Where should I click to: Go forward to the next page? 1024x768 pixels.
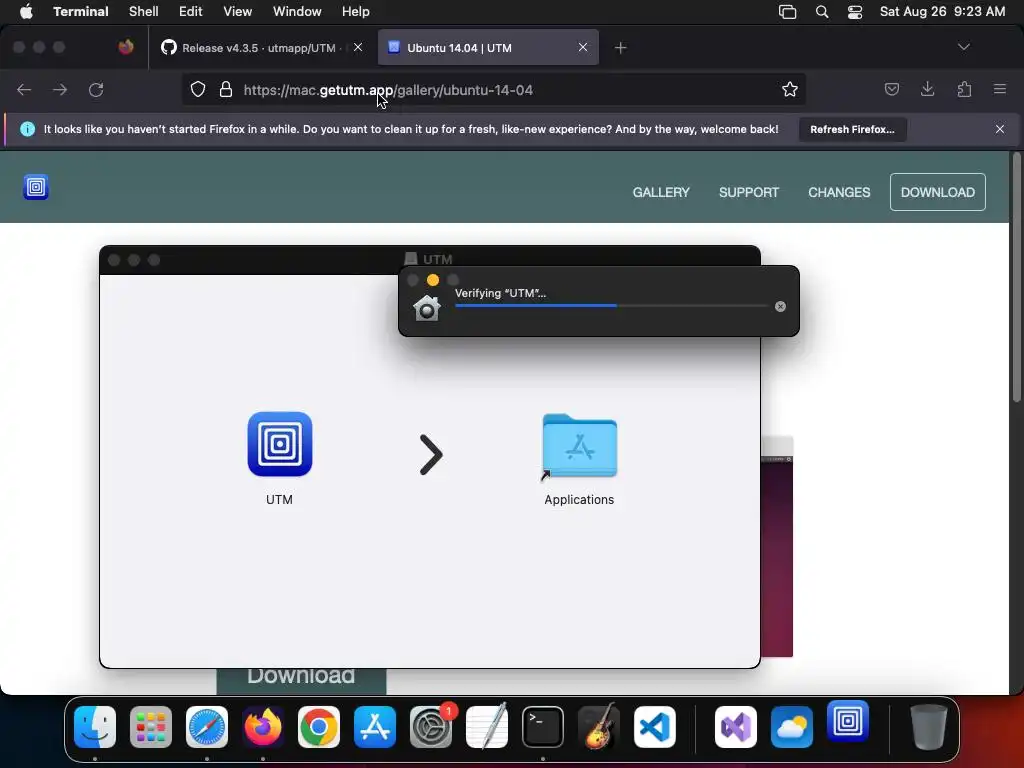[x=60, y=89]
